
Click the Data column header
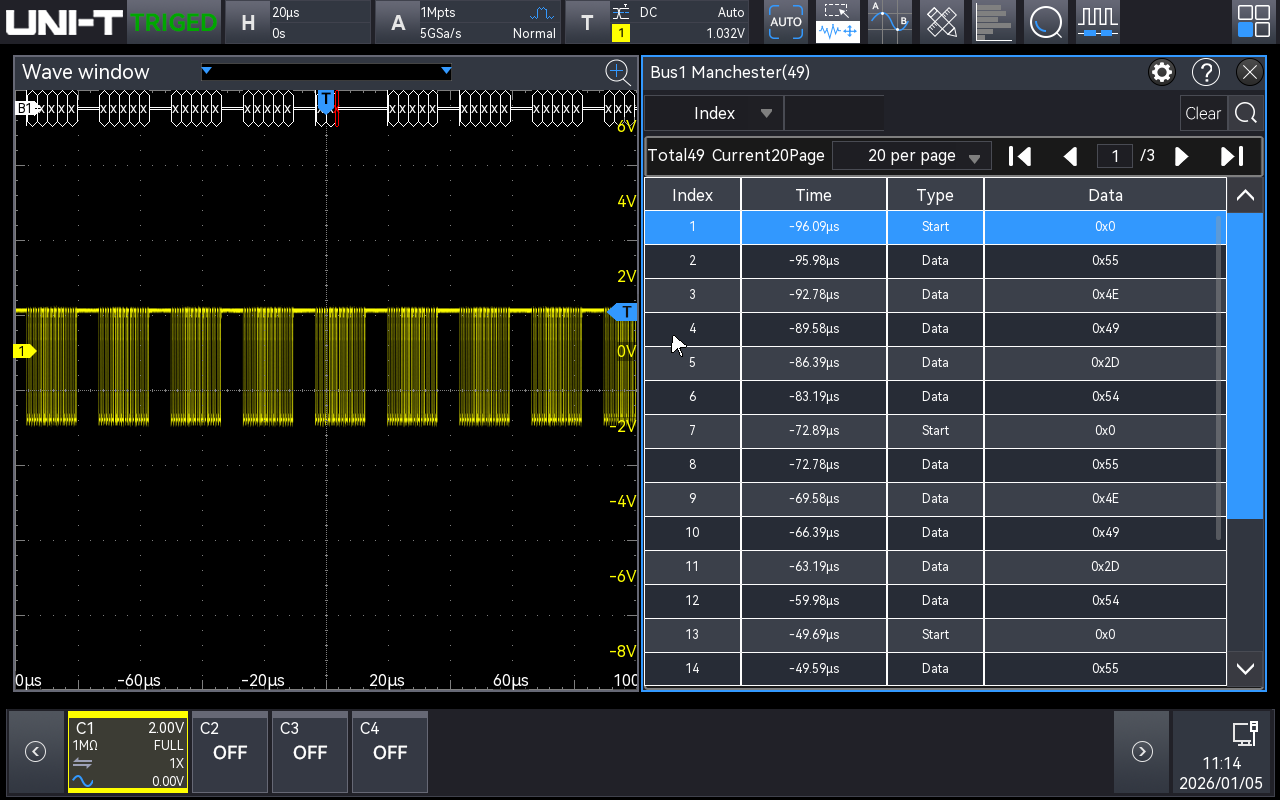(x=1105, y=195)
